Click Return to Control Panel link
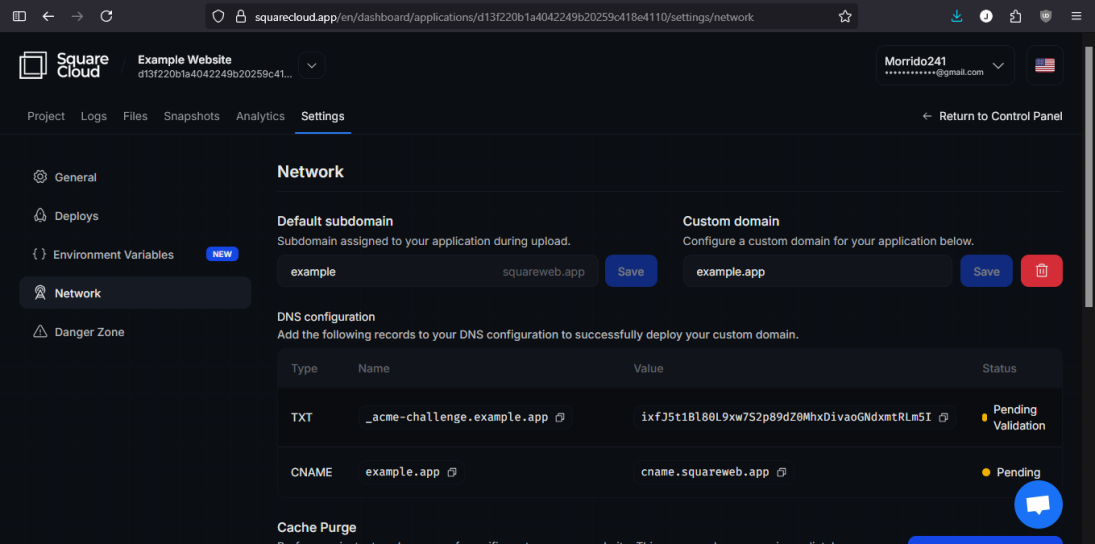The width and height of the screenshot is (1095, 544). 992,116
